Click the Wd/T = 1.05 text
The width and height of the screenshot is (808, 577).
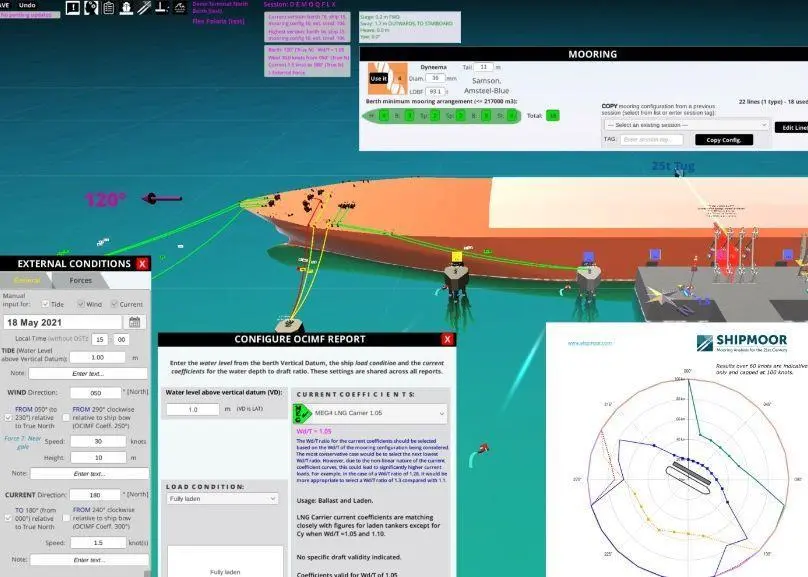tap(314, 431)
